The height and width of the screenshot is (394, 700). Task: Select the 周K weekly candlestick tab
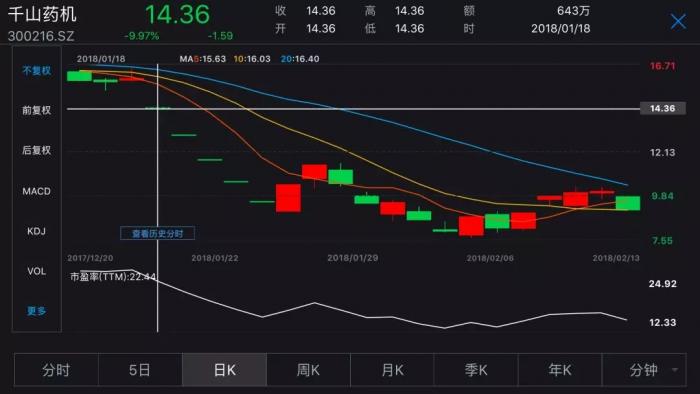pos(308,370)
